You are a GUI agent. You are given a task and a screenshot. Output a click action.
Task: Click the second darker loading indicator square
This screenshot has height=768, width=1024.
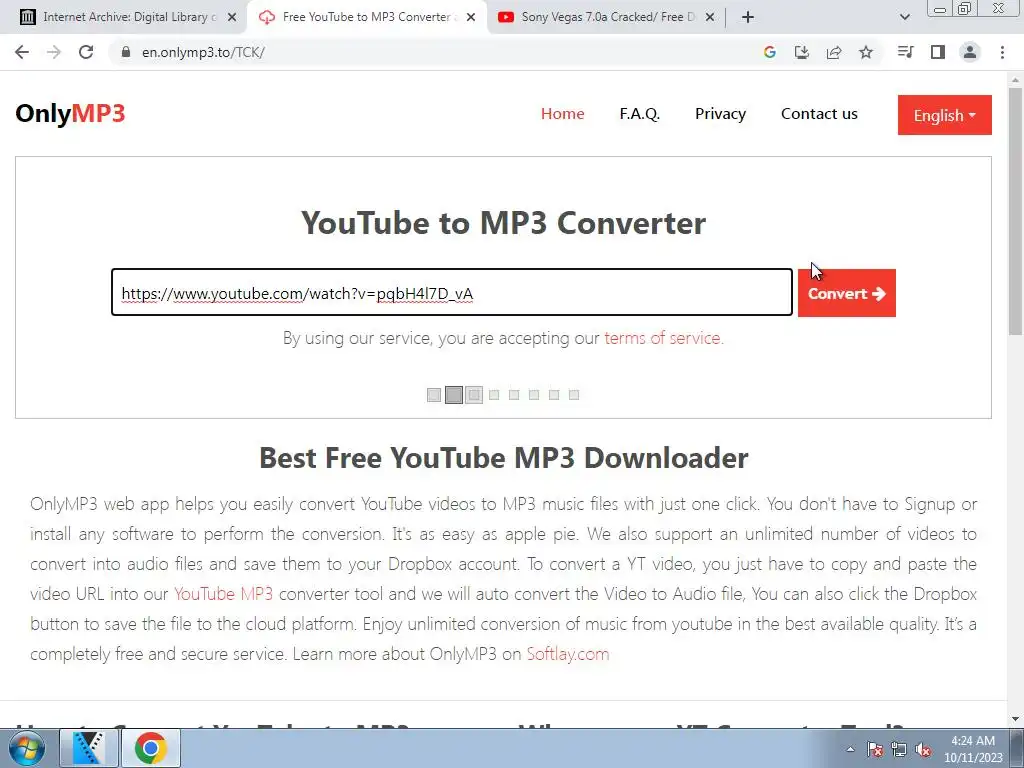454,395
